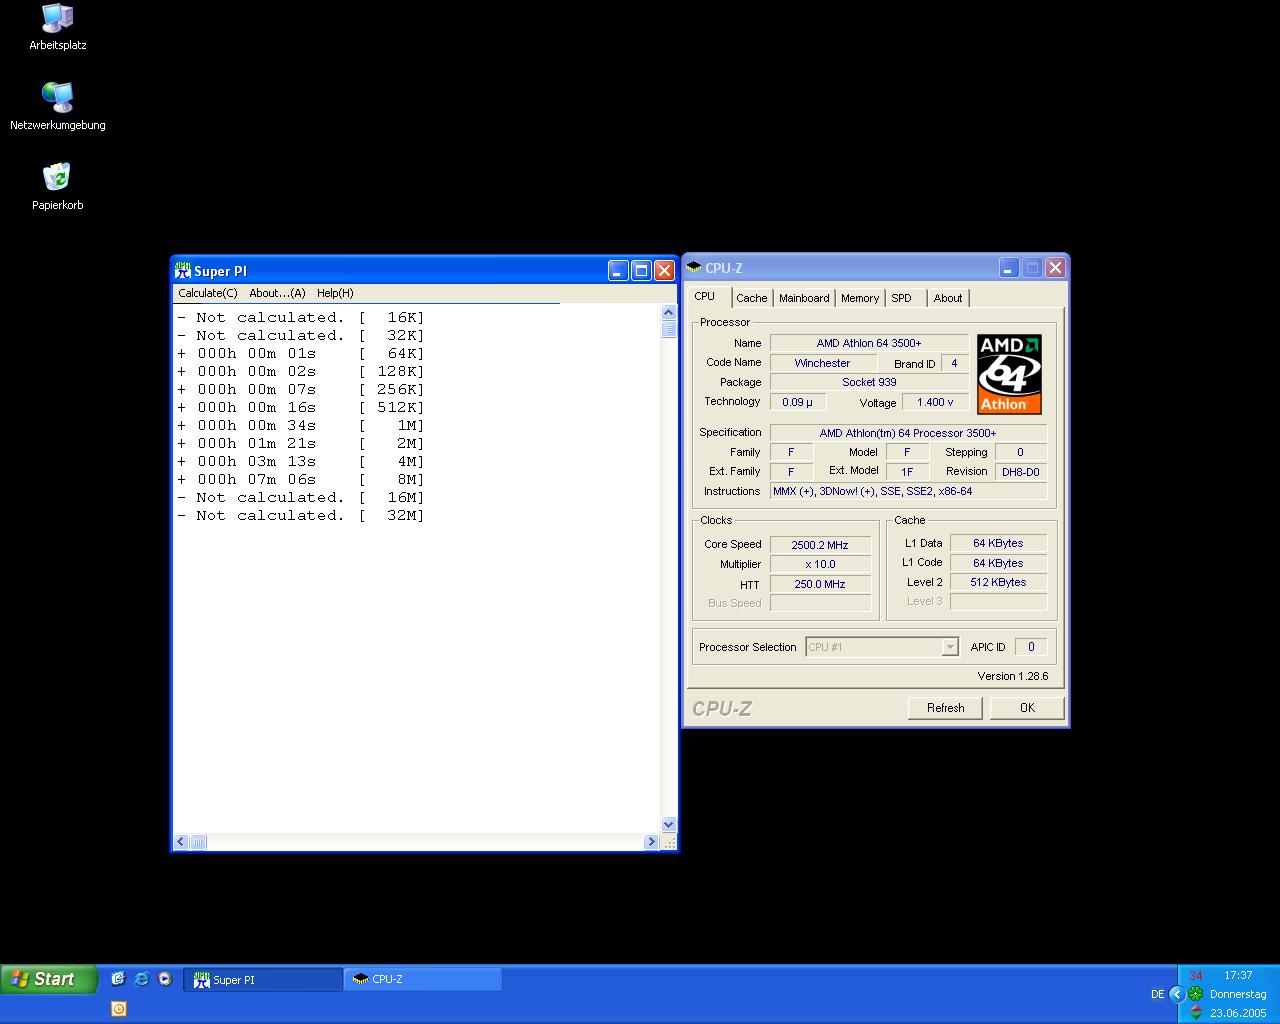The image size is (1280, 1024).
Task: Click the Level 2 512 KBytes field
Action: click(x=998, y=582)
